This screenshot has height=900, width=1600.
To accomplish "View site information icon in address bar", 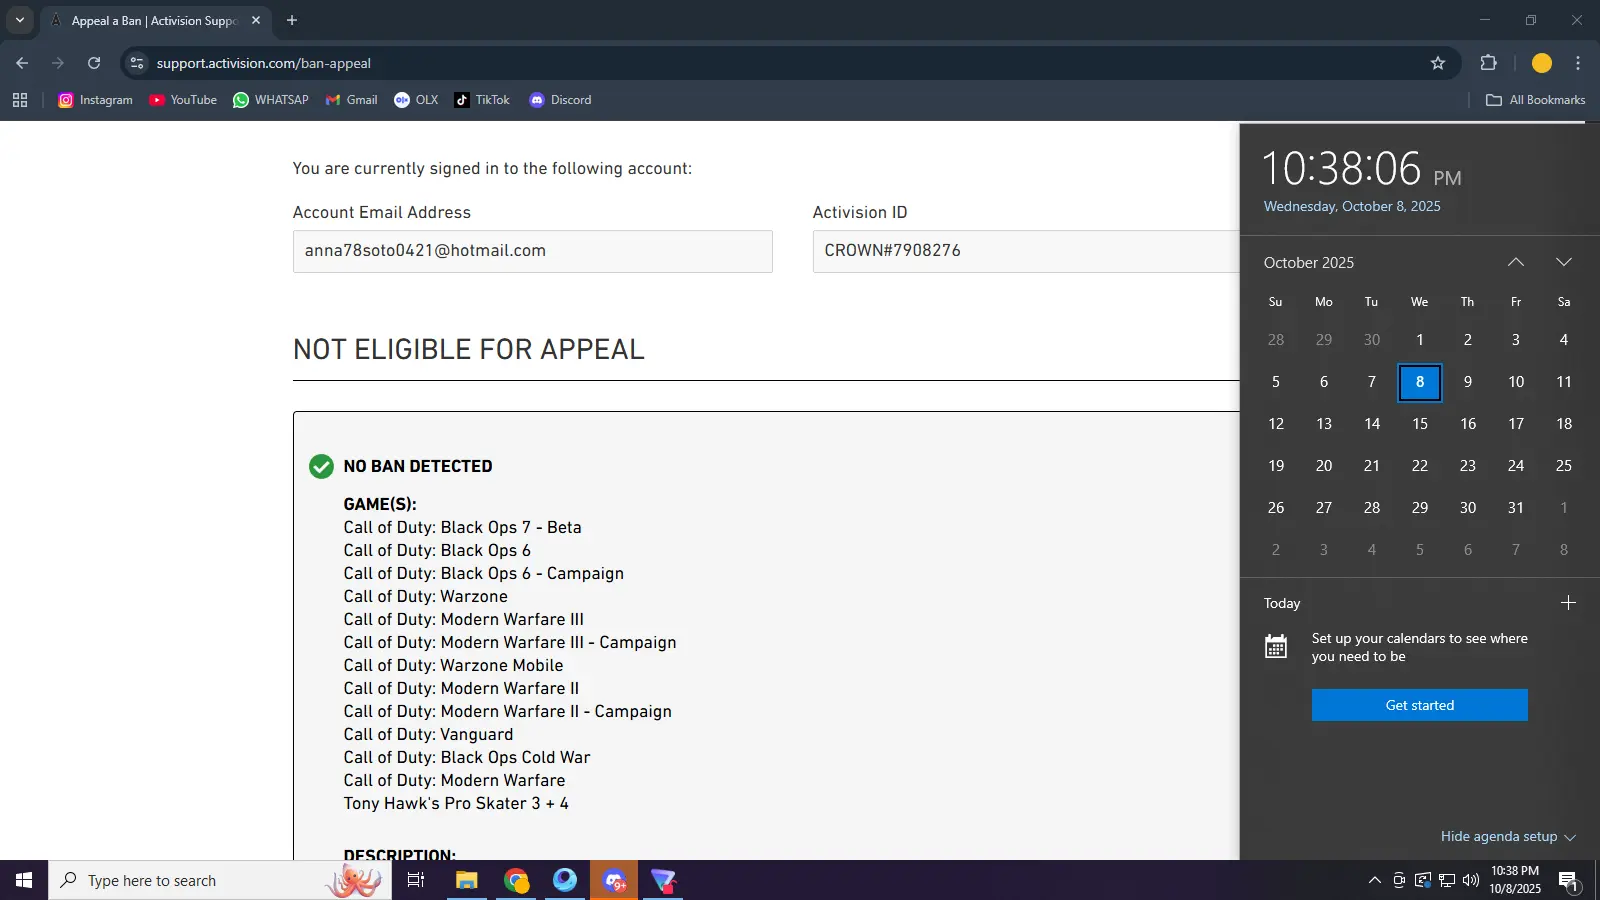I will pos(137,63).
